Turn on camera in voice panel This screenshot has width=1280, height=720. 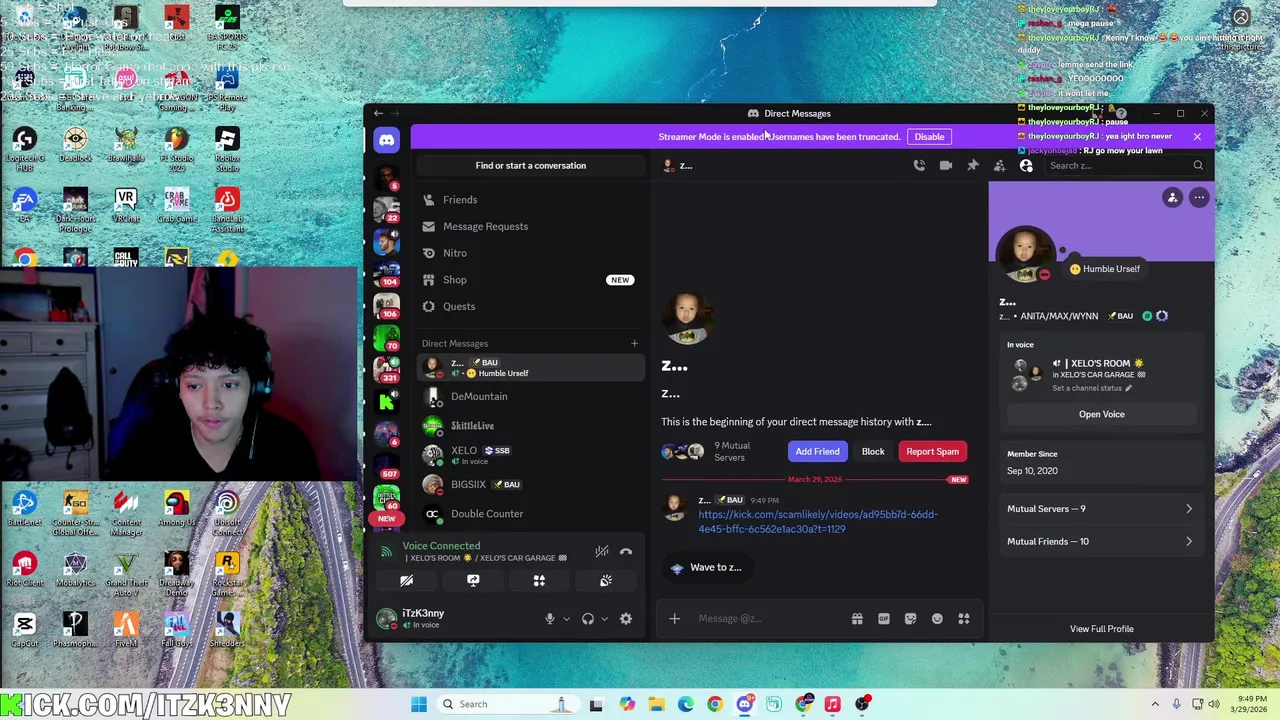[x=407, y=581]
